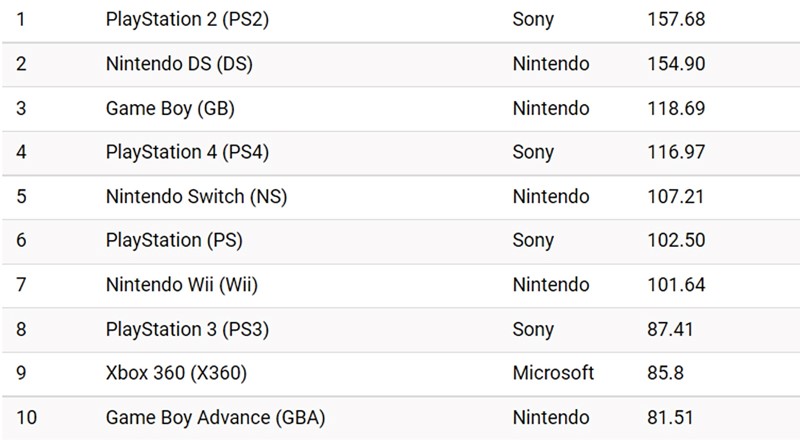Screen dimensions: 800x443
Task: Click the sales figure 157.68
Action: coord(676,20)
